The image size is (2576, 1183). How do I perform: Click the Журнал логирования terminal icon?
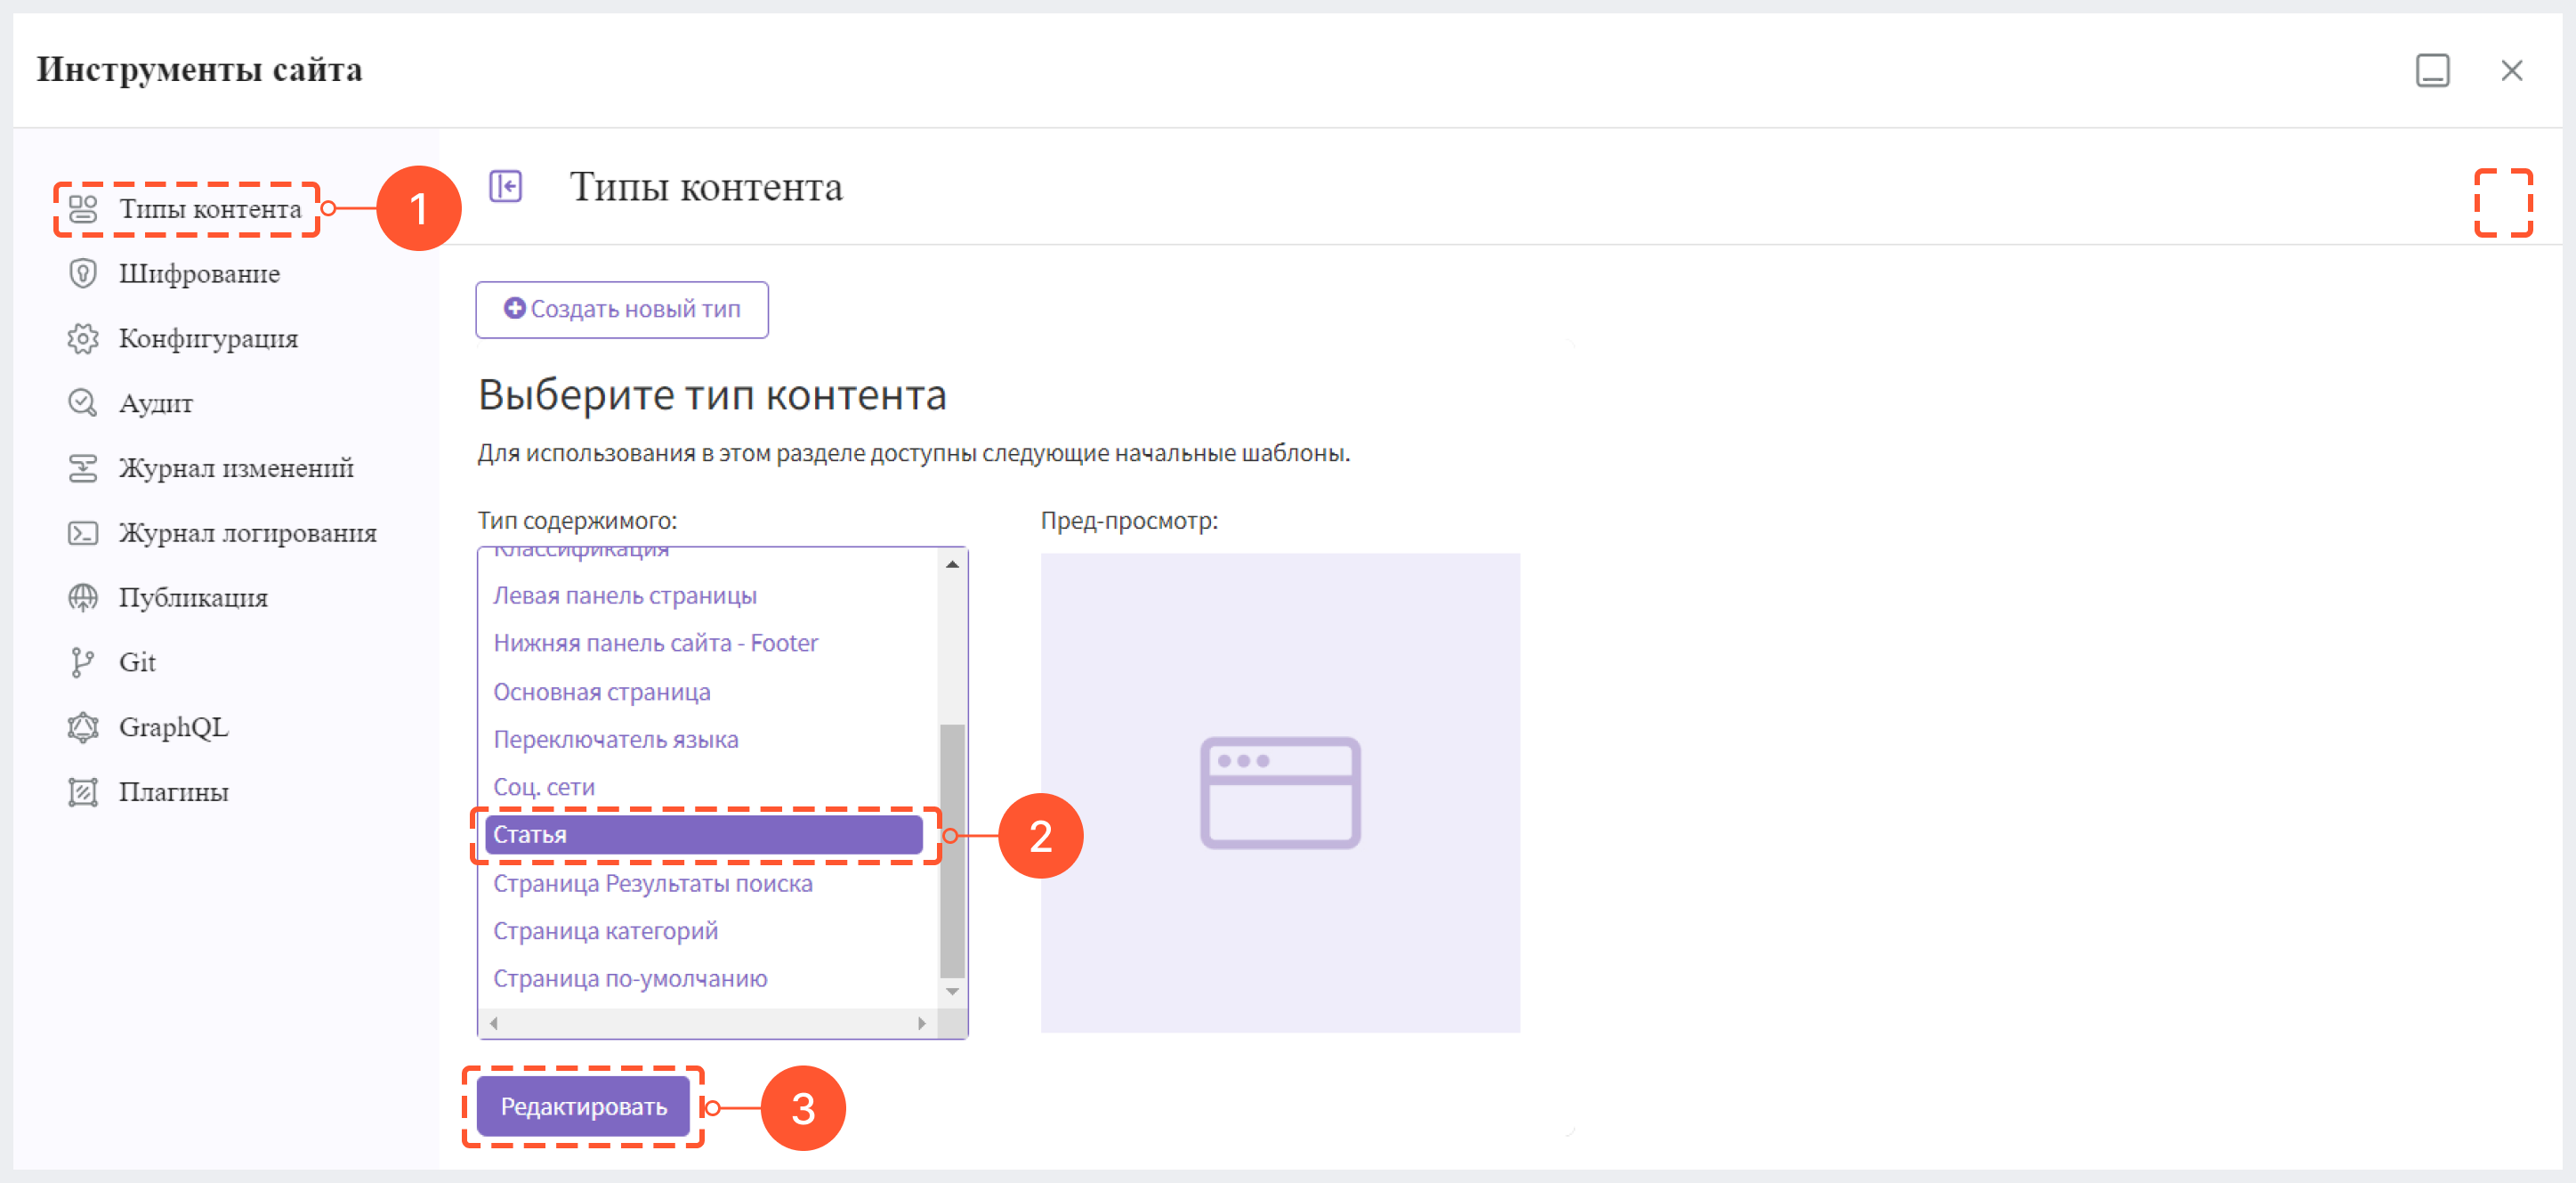pos(83,533)
